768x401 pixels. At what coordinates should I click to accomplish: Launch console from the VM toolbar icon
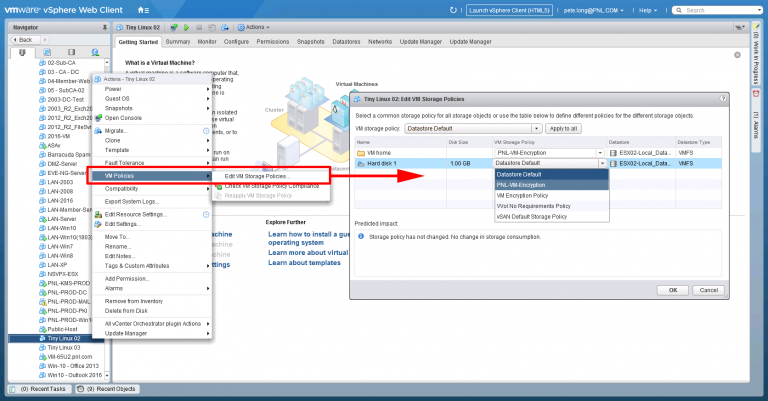173,27
